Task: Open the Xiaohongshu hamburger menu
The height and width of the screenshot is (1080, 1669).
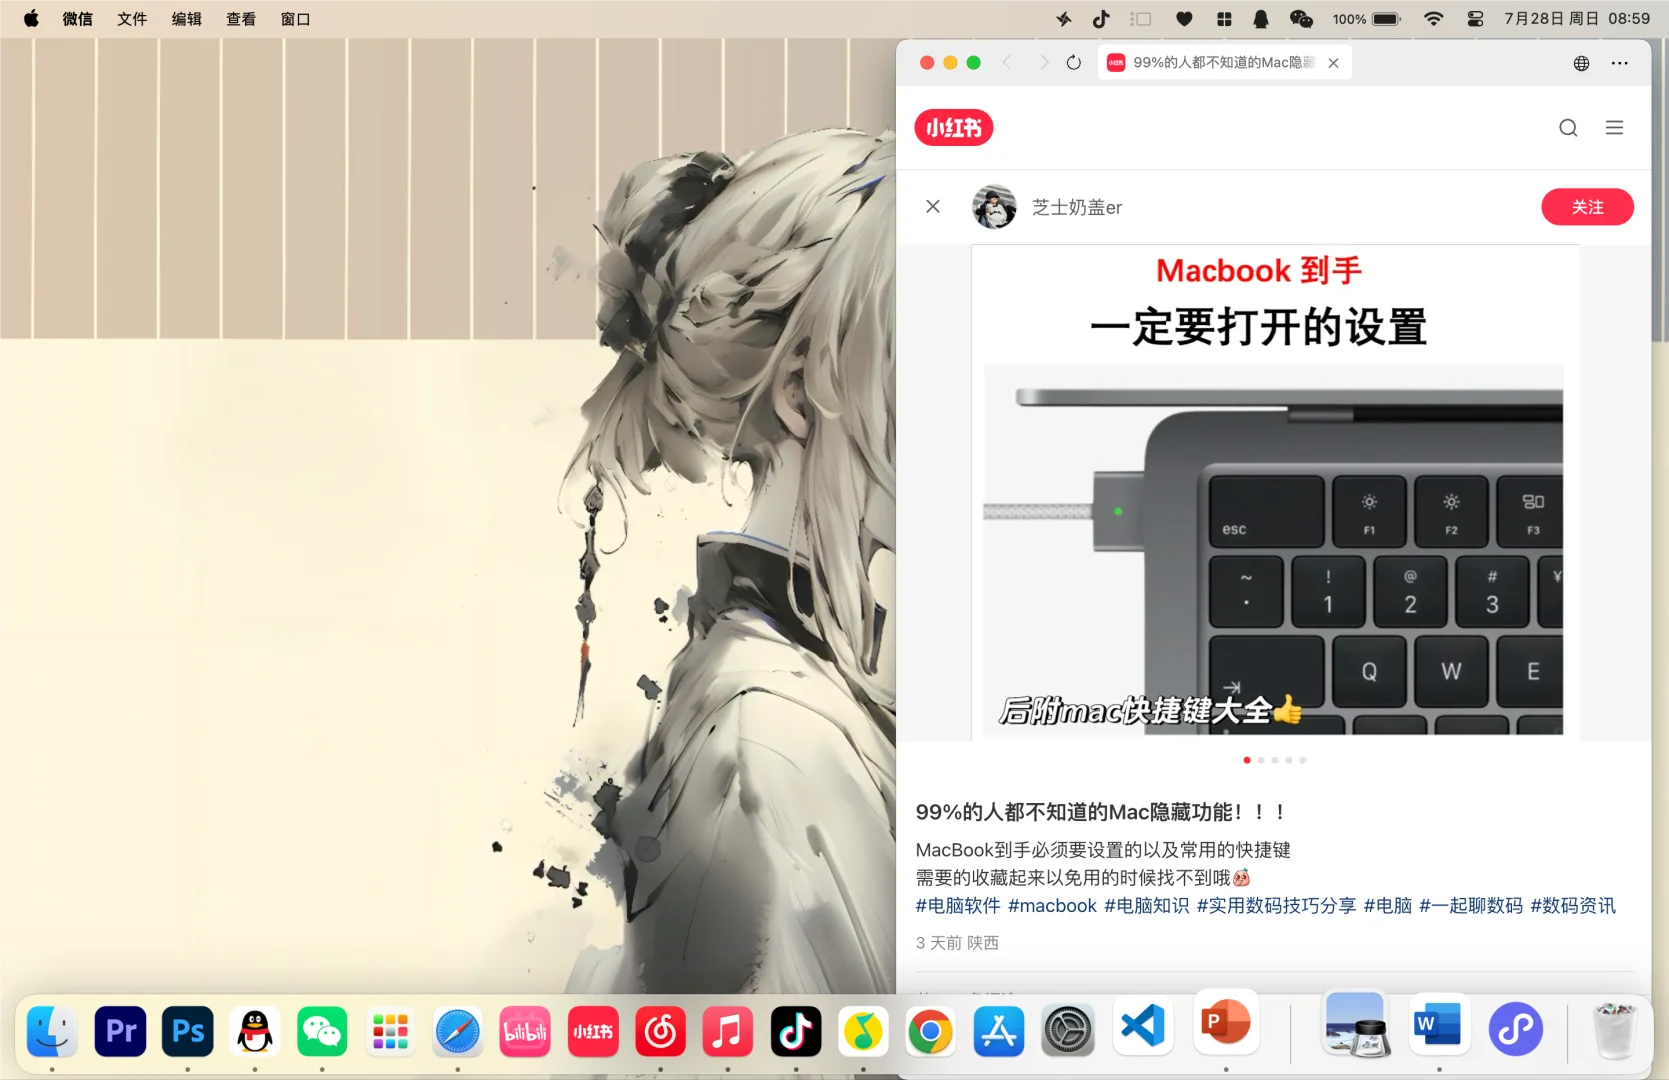Action: 1614,127
